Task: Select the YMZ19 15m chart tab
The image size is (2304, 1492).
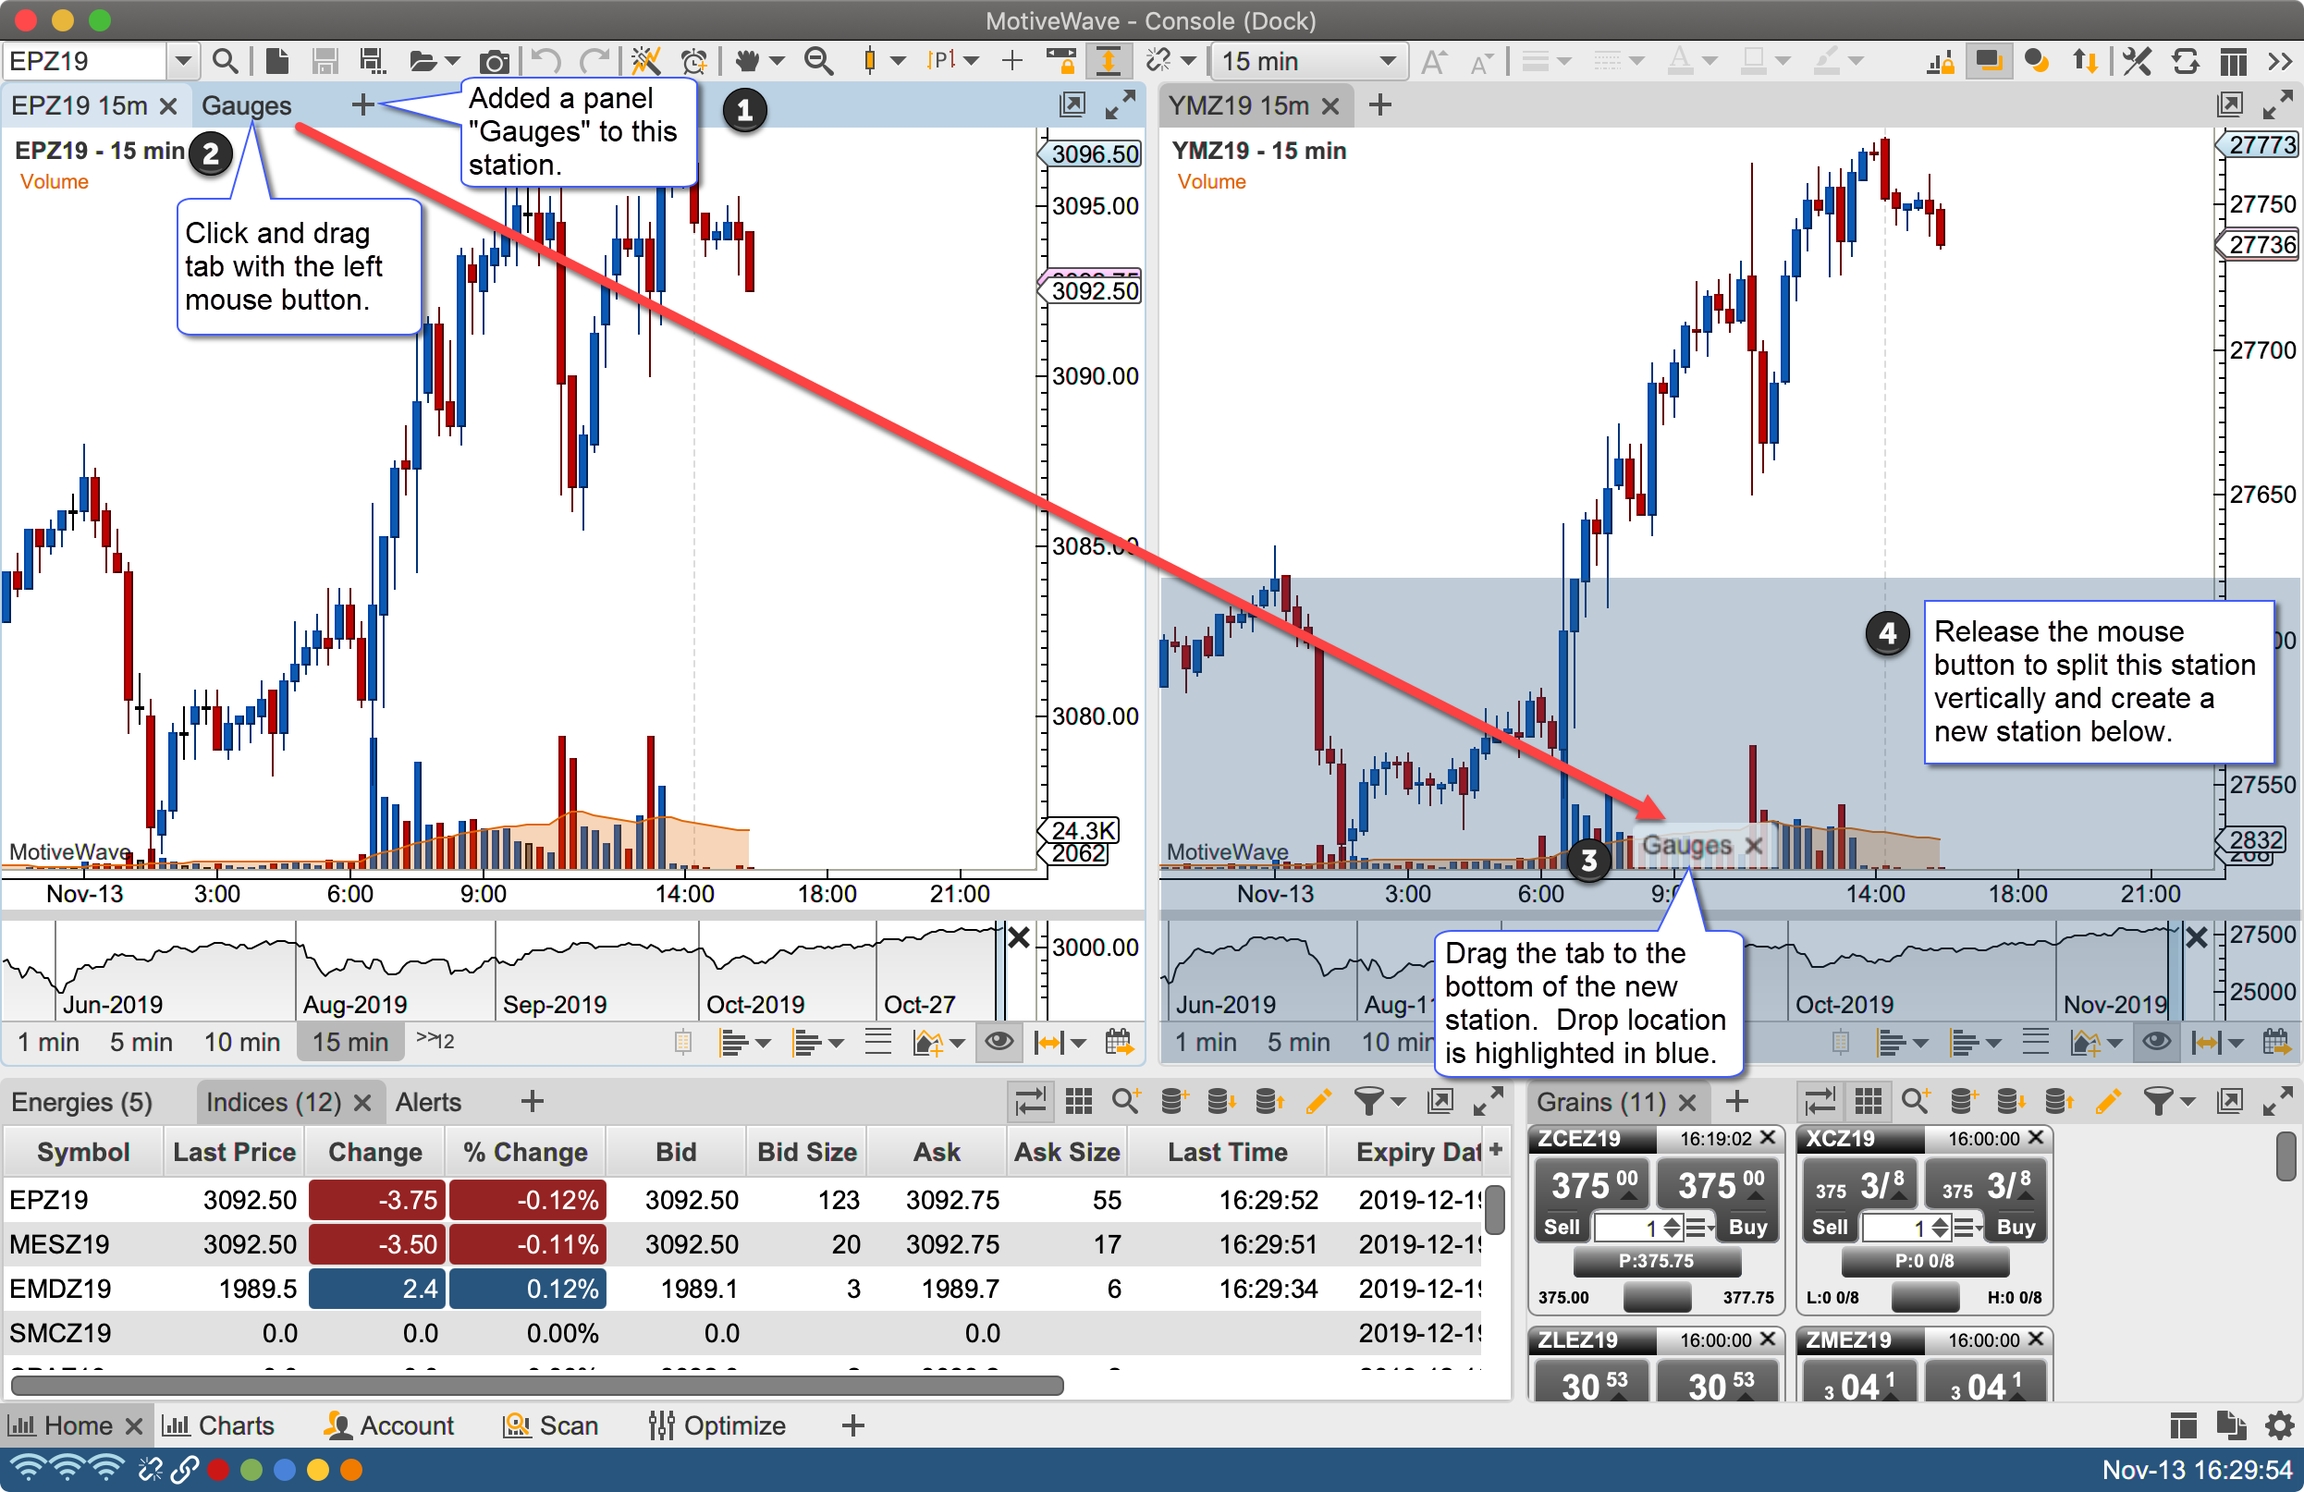Action: pyautogui.click(x=1239, y=105)
